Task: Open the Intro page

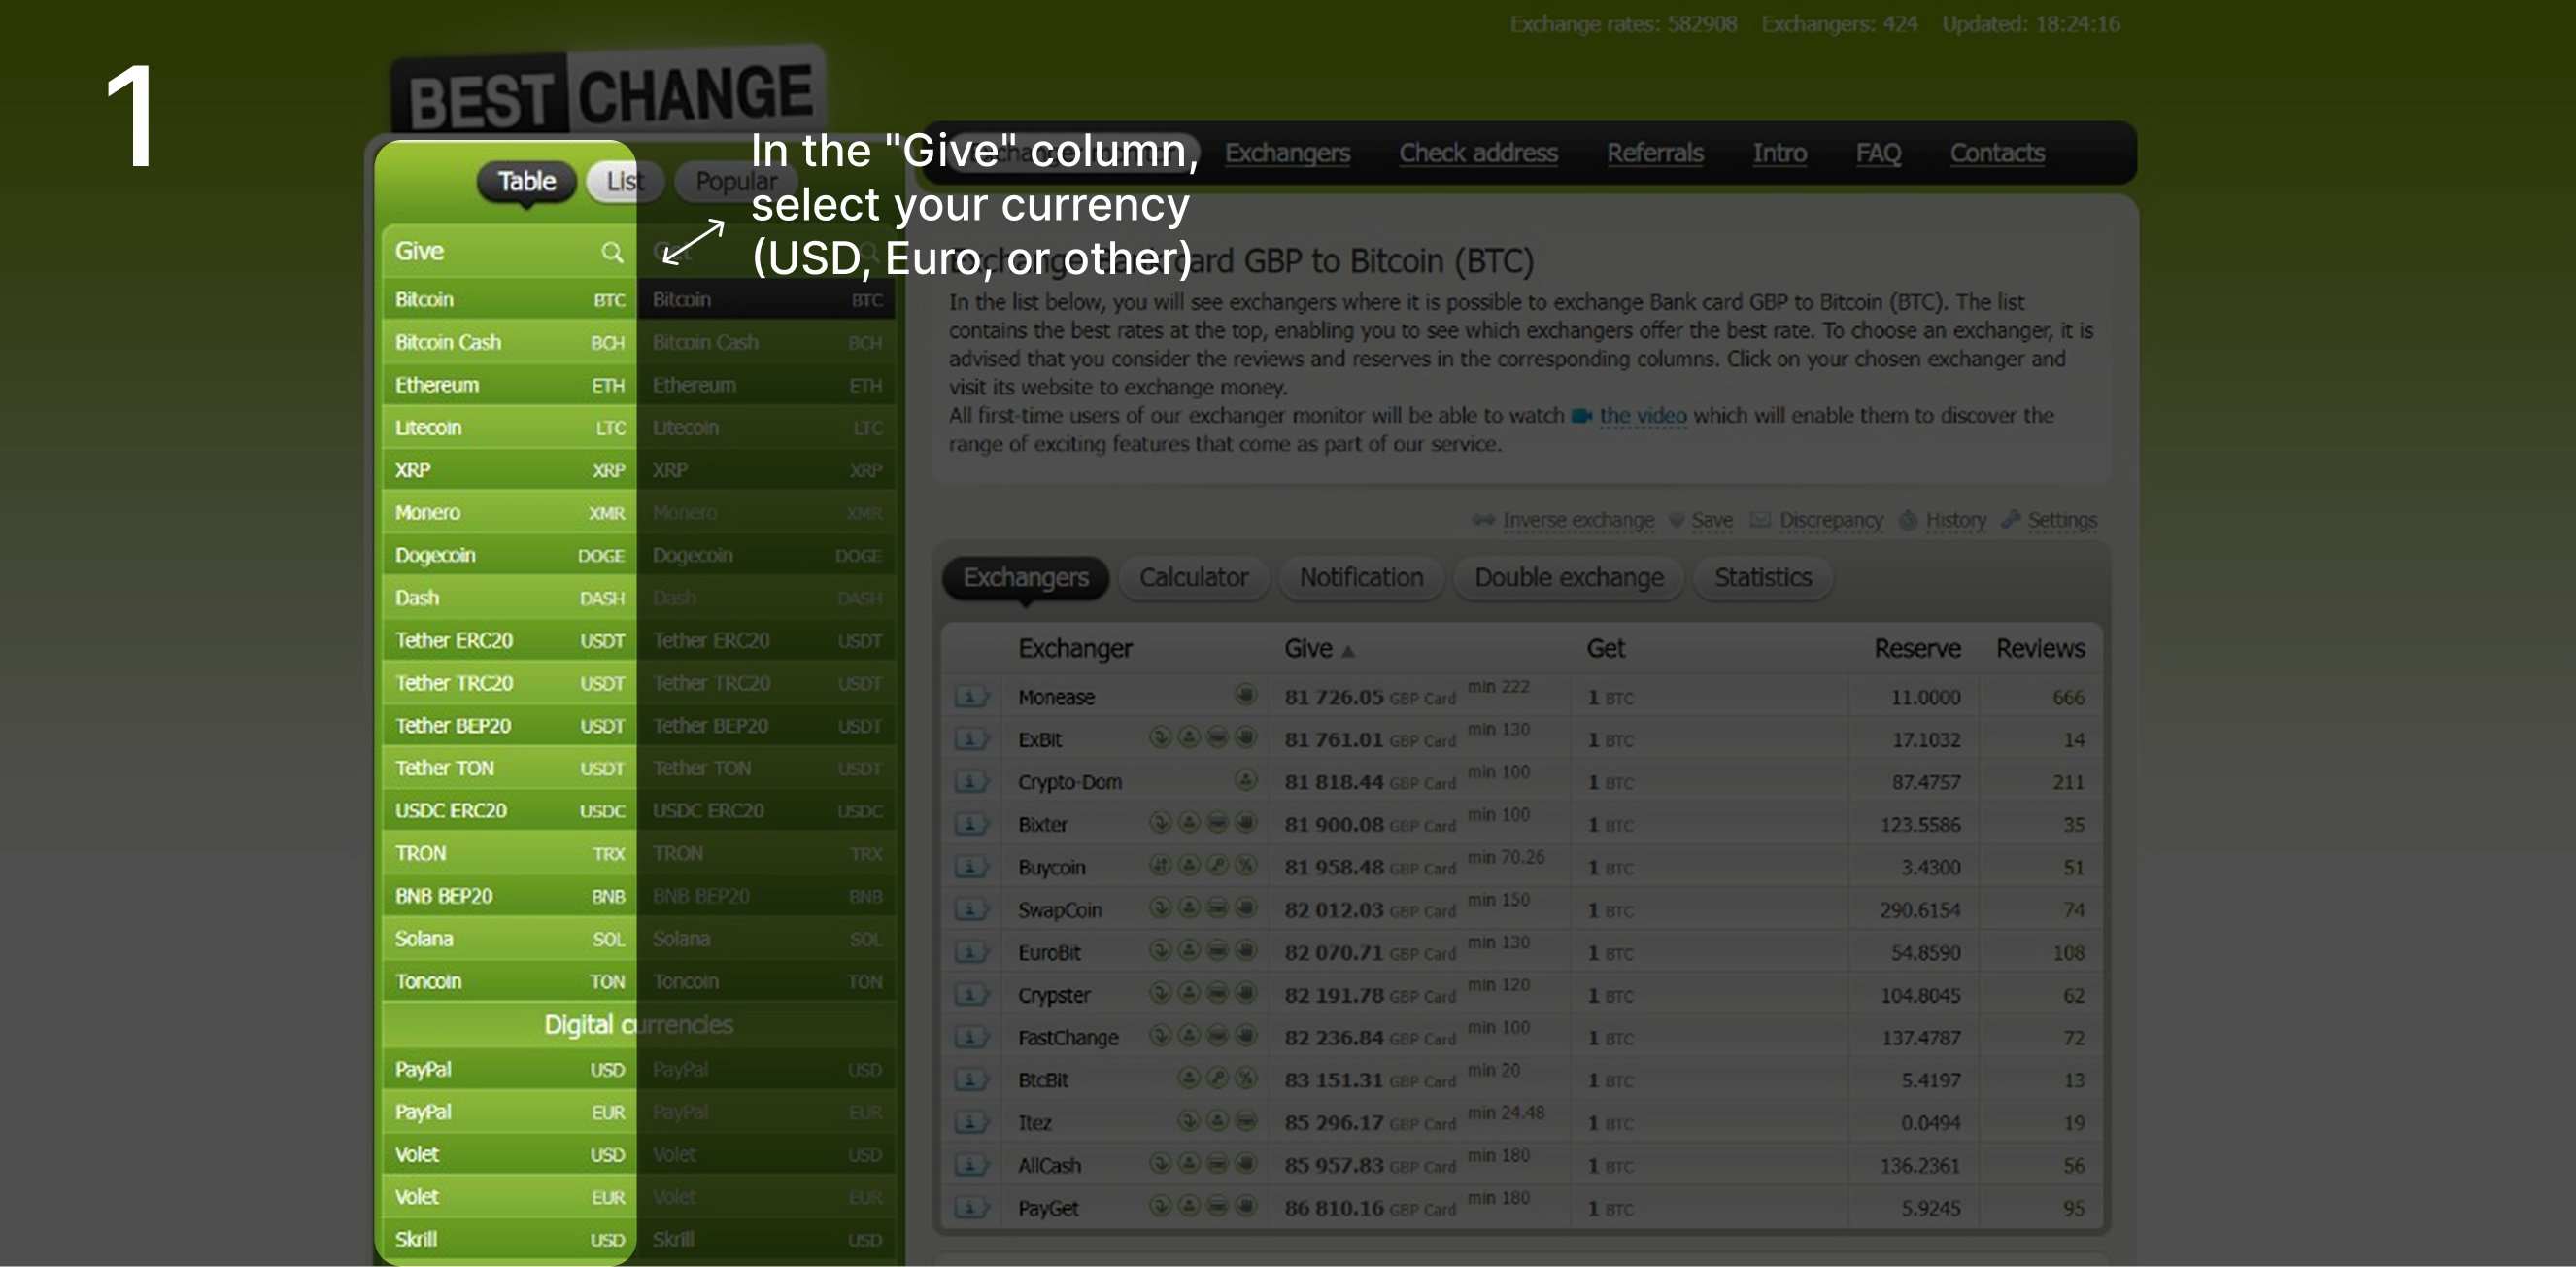Action: [x=1779, y=153]
